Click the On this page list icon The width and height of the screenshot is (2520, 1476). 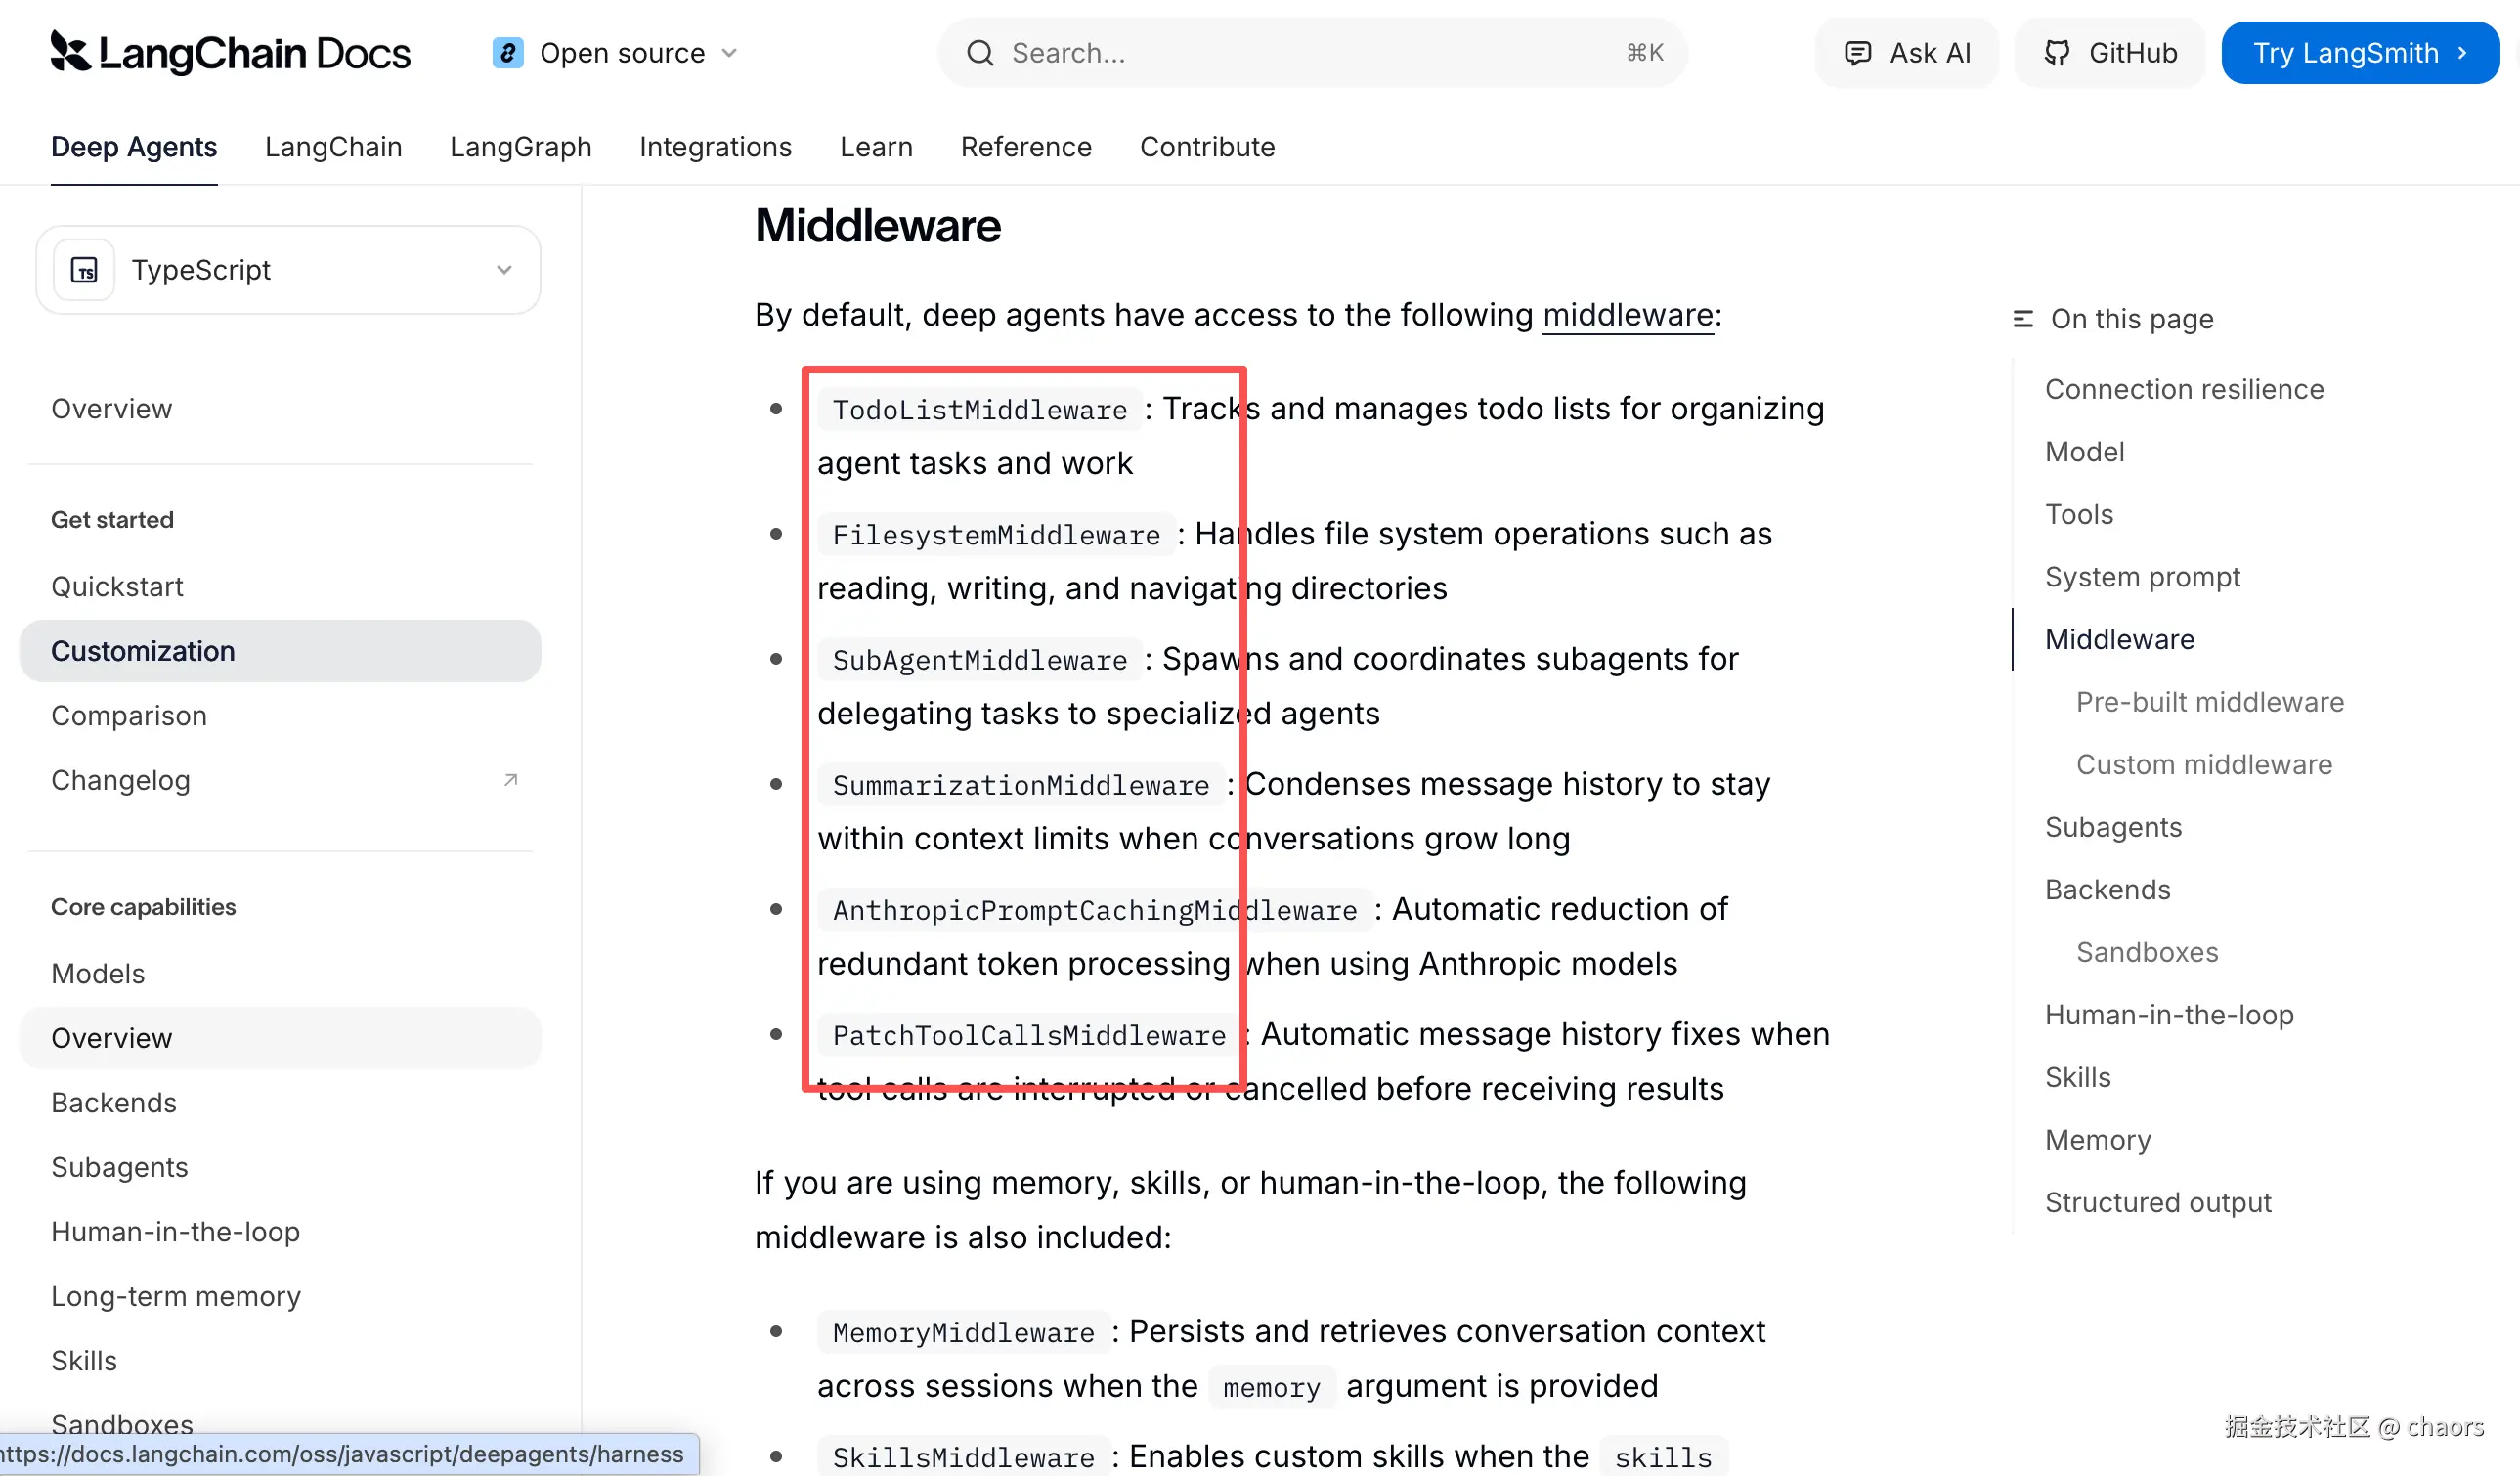pyautogui.click(x=2023, y=319)
